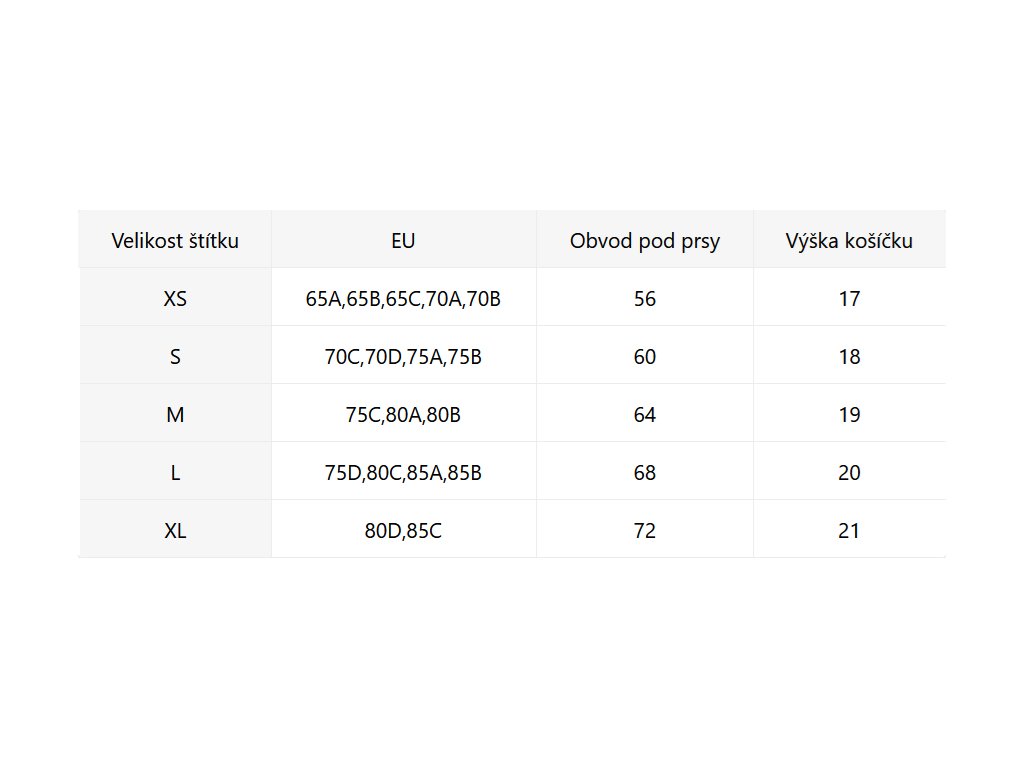Select the cup height value 17
Image resolution: width=1024 pixels, height=768 pixels.
[849, 298]
